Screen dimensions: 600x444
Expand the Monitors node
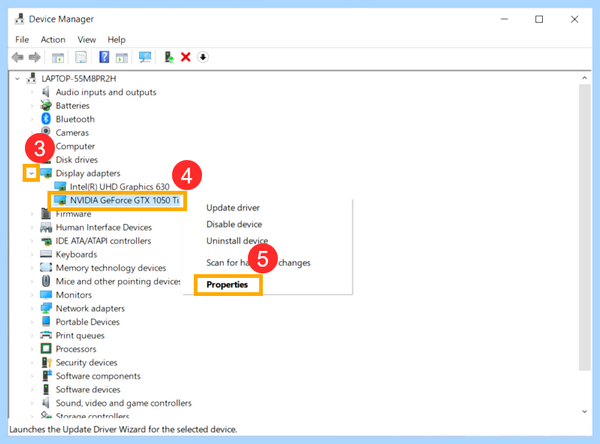coord(32,295)
